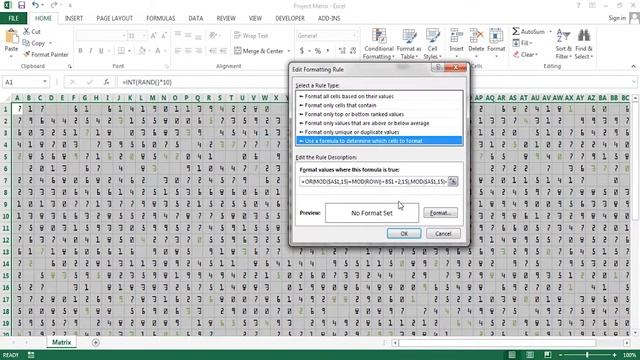
Task: Open the FILE tab
Action: (13, 18)
